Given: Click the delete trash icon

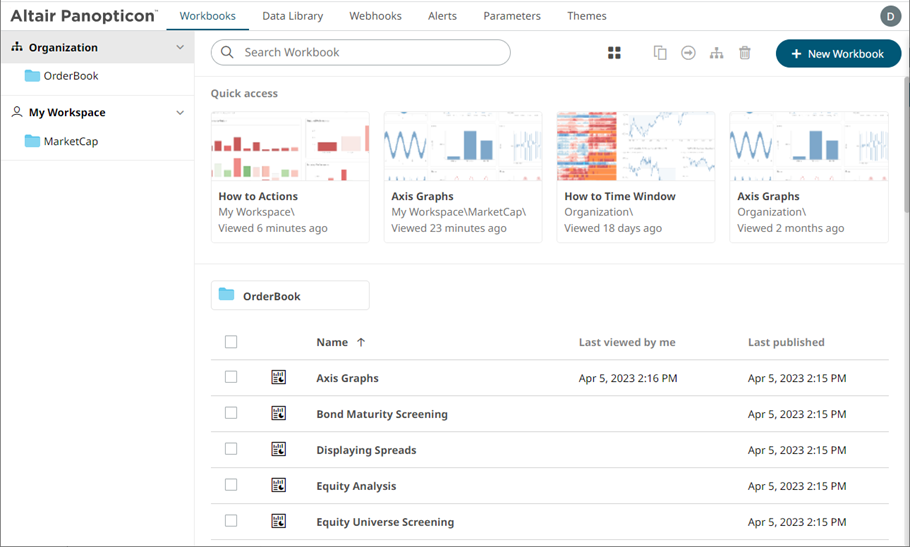Looking at the screenshot, I should click(745, 53).
